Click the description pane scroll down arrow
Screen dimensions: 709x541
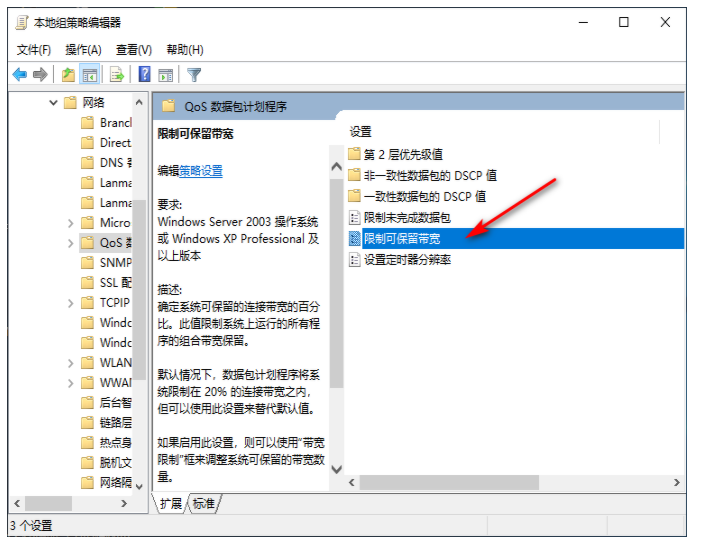336,469
